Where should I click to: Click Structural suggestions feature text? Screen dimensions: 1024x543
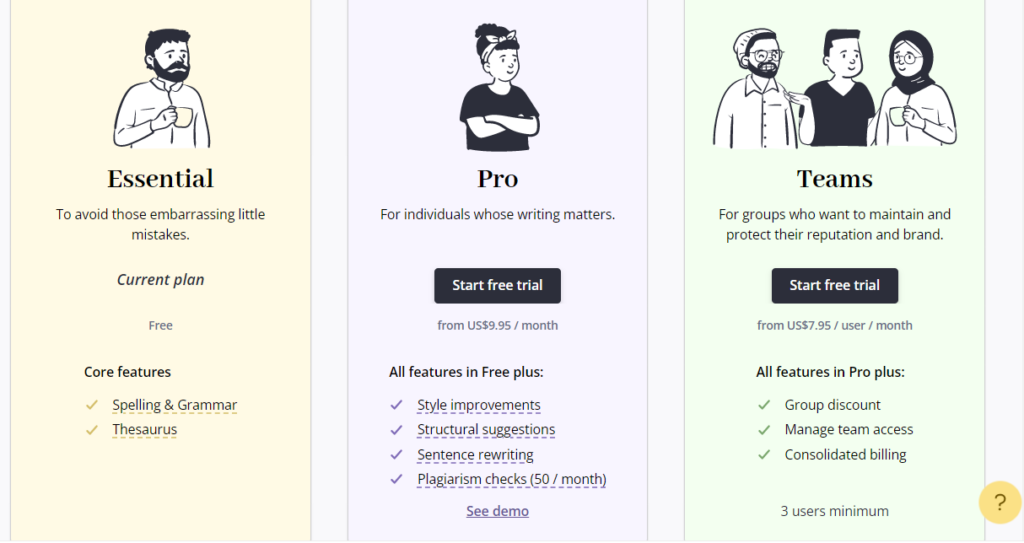[485, 430]
